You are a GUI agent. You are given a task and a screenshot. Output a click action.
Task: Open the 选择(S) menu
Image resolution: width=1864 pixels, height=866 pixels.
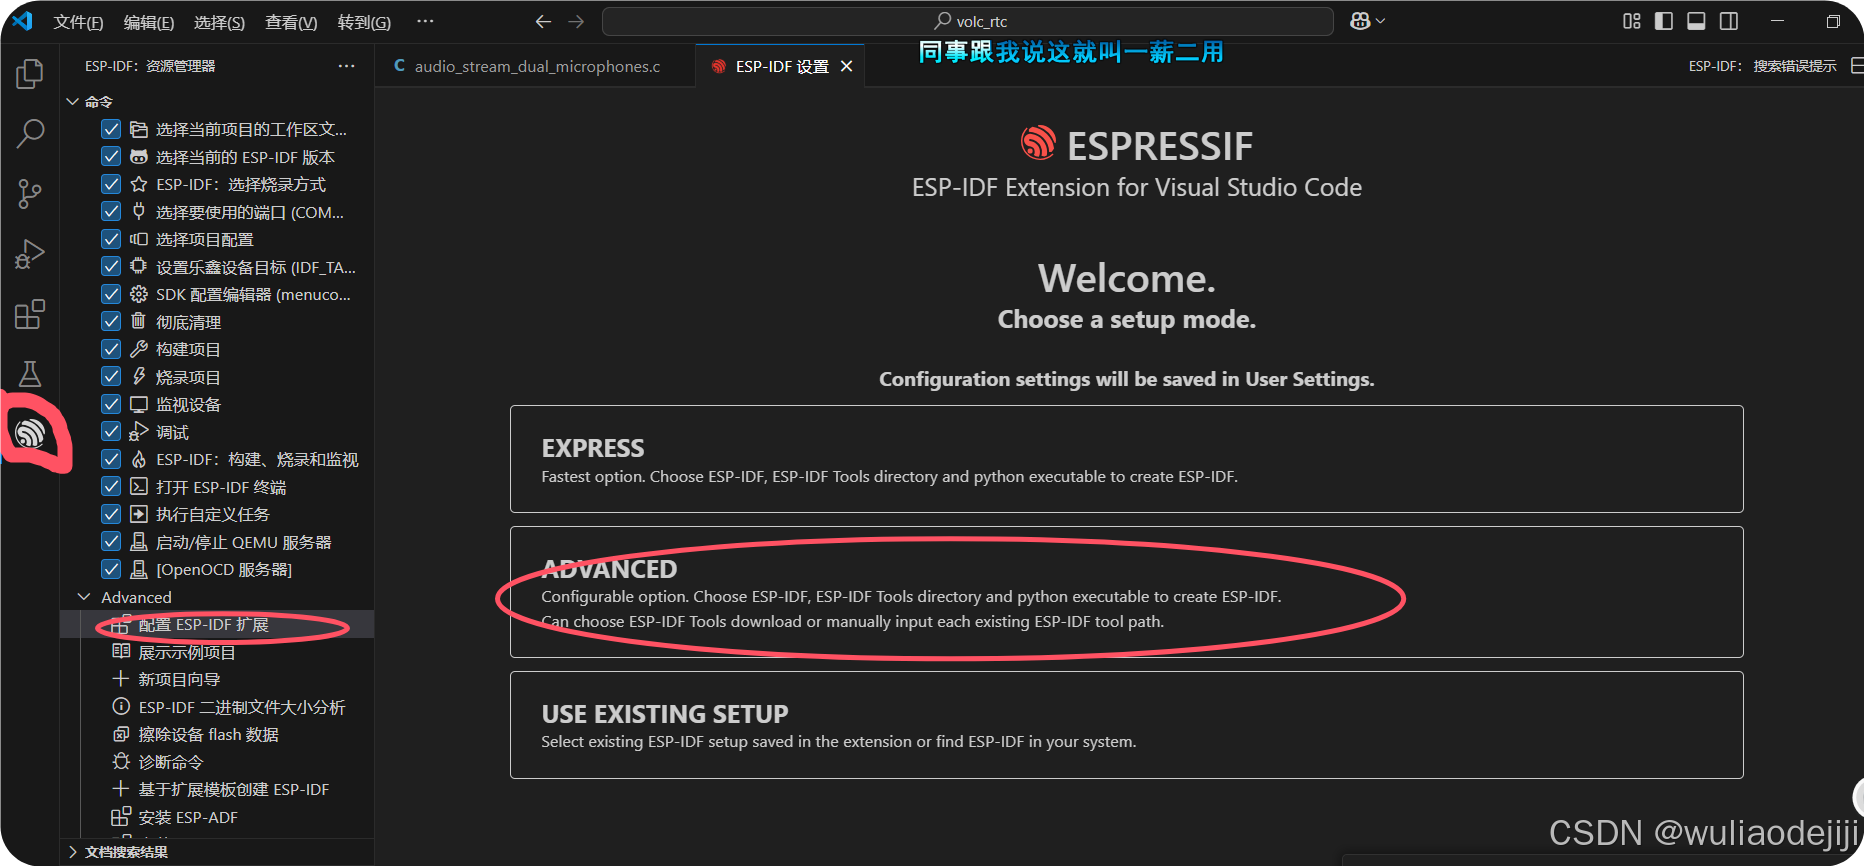coord(219,22)
